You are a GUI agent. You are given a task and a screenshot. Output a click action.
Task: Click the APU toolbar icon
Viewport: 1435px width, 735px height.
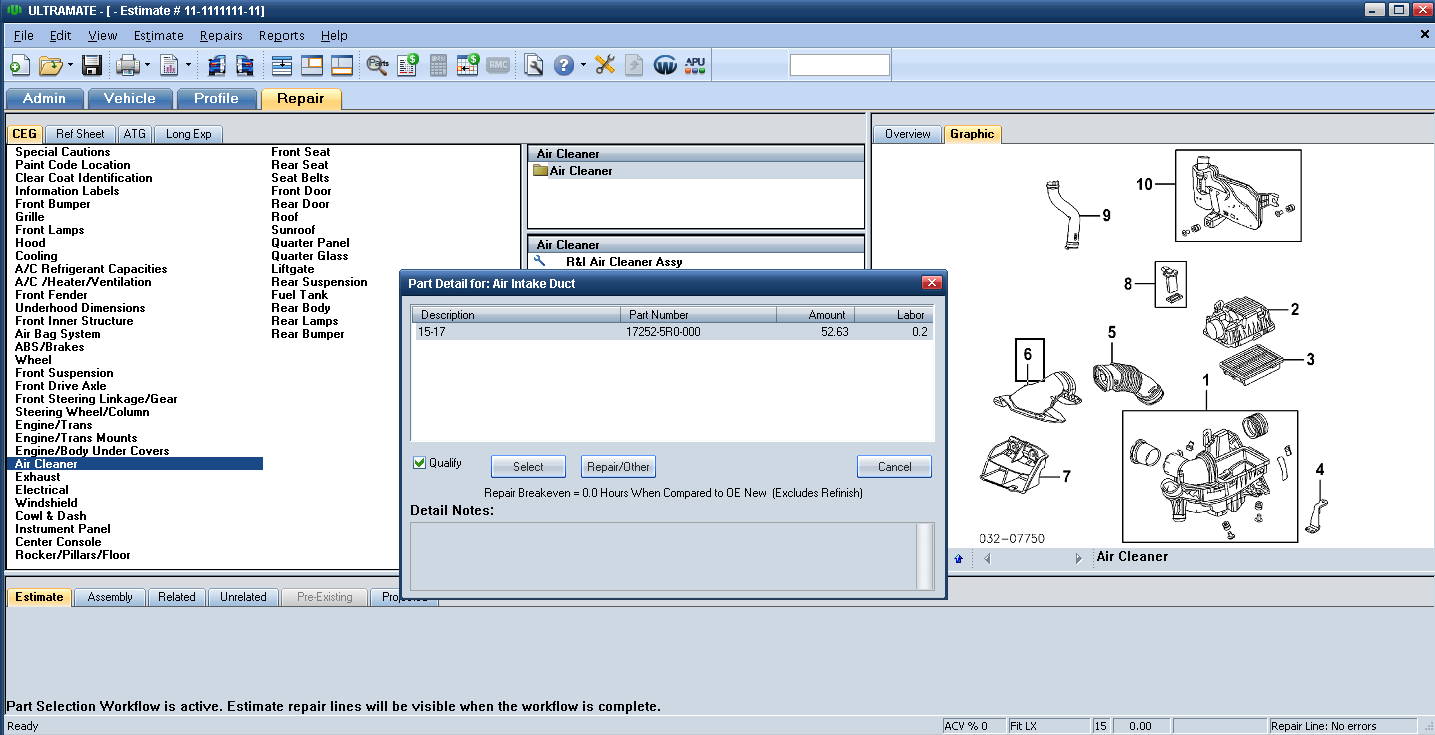tap(695, 66)
